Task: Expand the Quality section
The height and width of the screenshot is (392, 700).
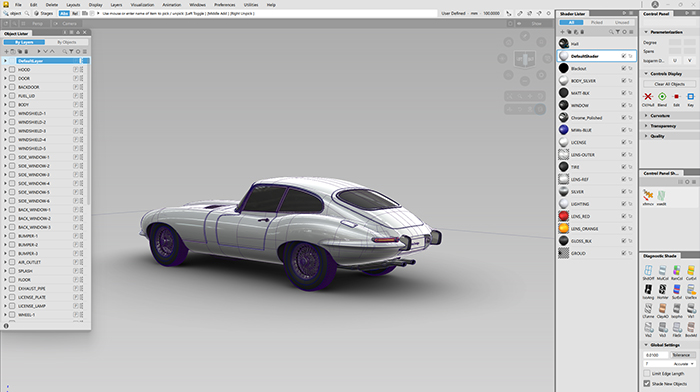Action: point(646,136)
